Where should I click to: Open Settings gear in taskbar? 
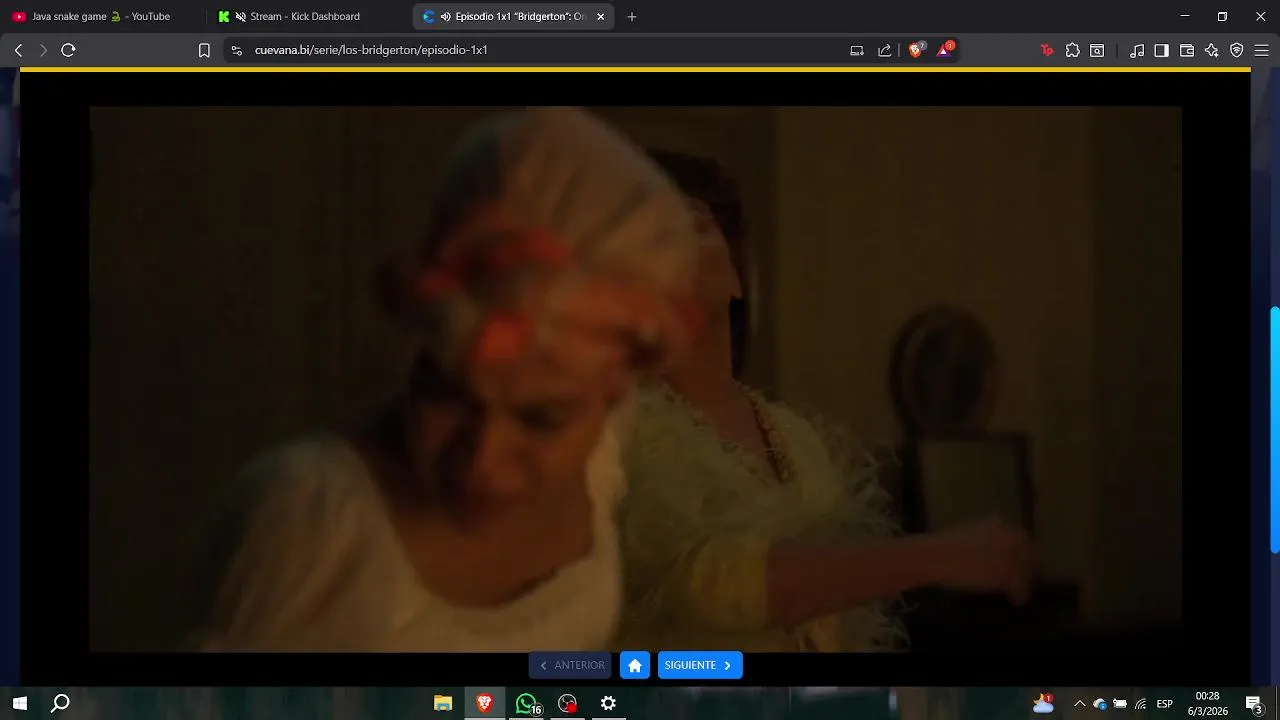608,703
